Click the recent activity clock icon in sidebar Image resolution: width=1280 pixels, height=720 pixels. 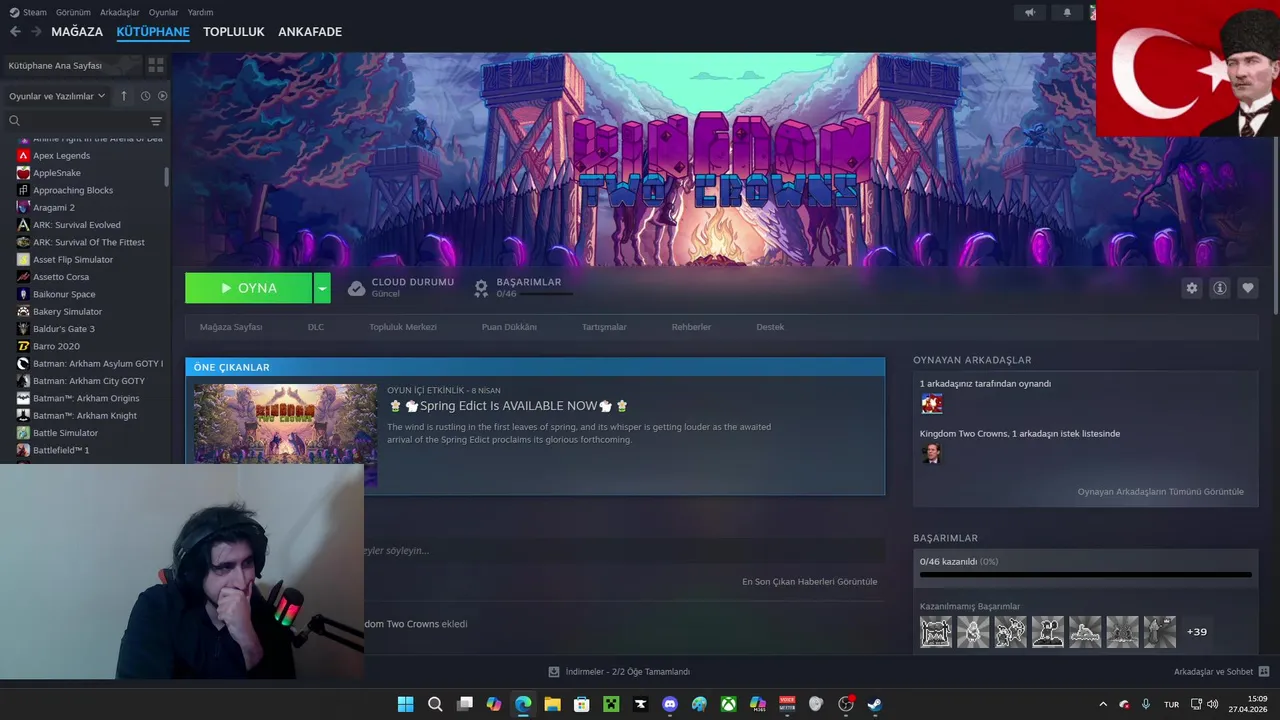coord(145,96)
